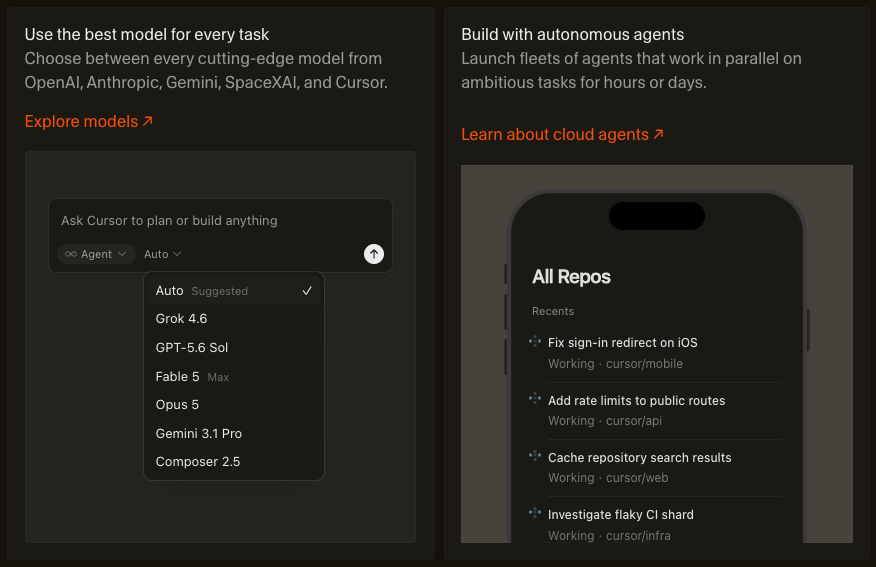Open the Auto model dropdown

pyautogui.click(x=162, y=254)
